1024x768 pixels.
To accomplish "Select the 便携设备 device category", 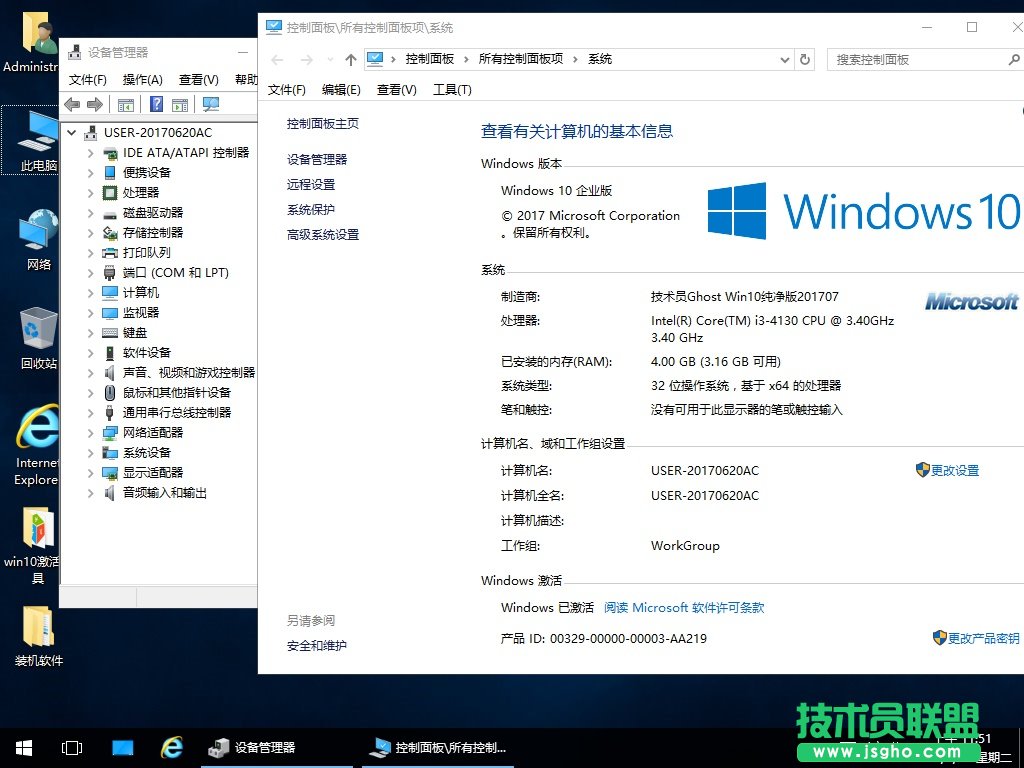I will click(147, 172).
